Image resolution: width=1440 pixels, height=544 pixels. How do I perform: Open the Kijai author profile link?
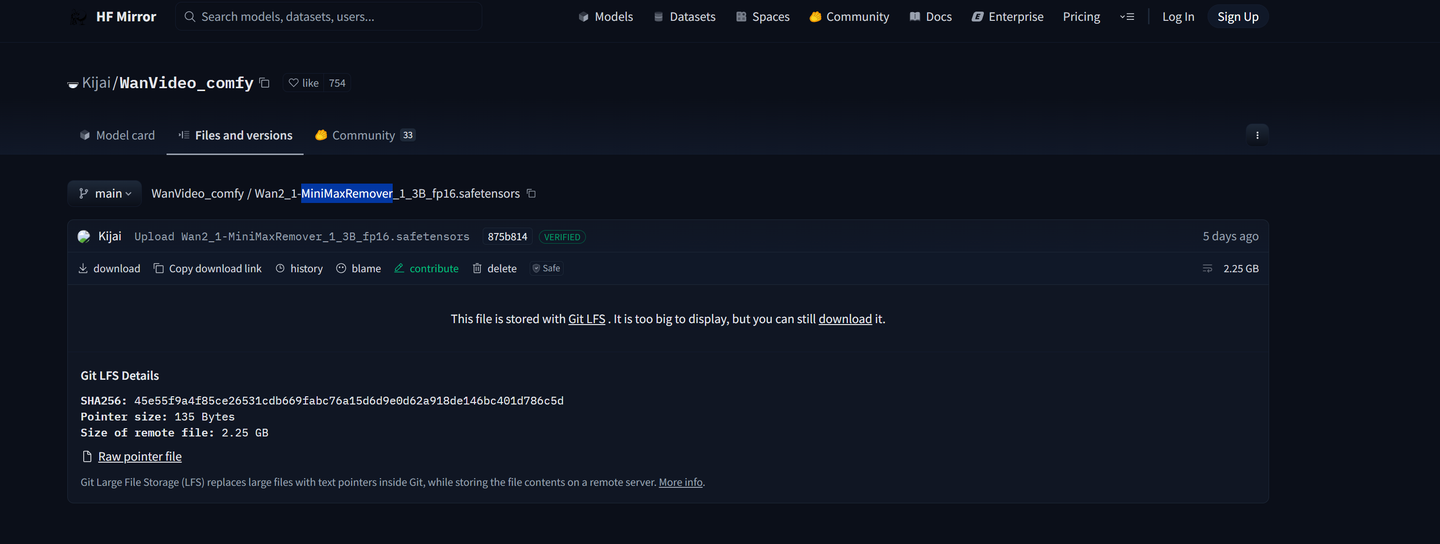[x=95, y=83]
